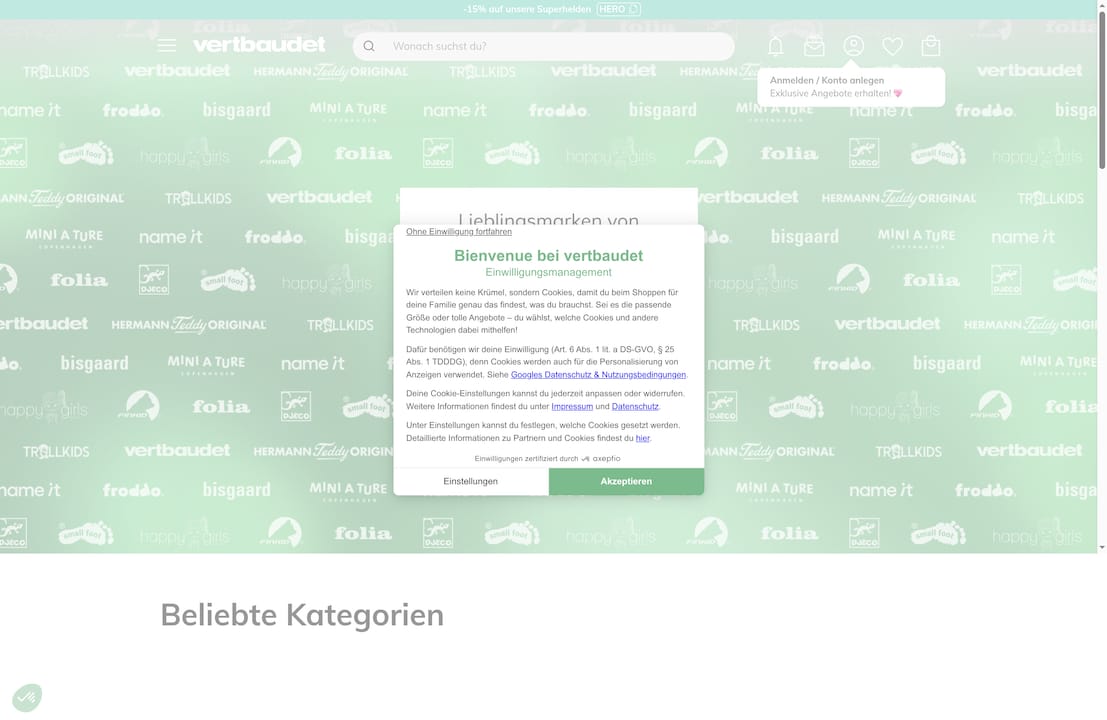Image resolution: width=1107 pixels, height=720 pixels.
Task: Click 'Ohne Einwilligung fortfahren' link
Action: pyautogui.click(x=459, y=232)
